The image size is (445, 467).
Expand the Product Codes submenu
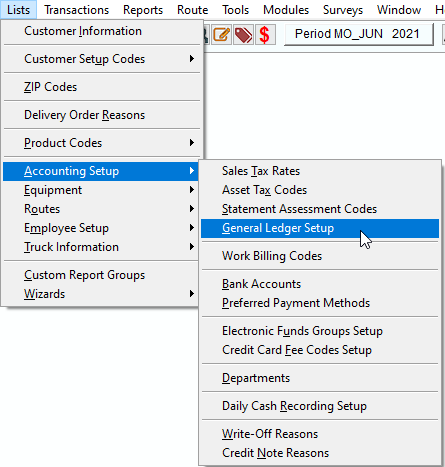tap(102, 143)
